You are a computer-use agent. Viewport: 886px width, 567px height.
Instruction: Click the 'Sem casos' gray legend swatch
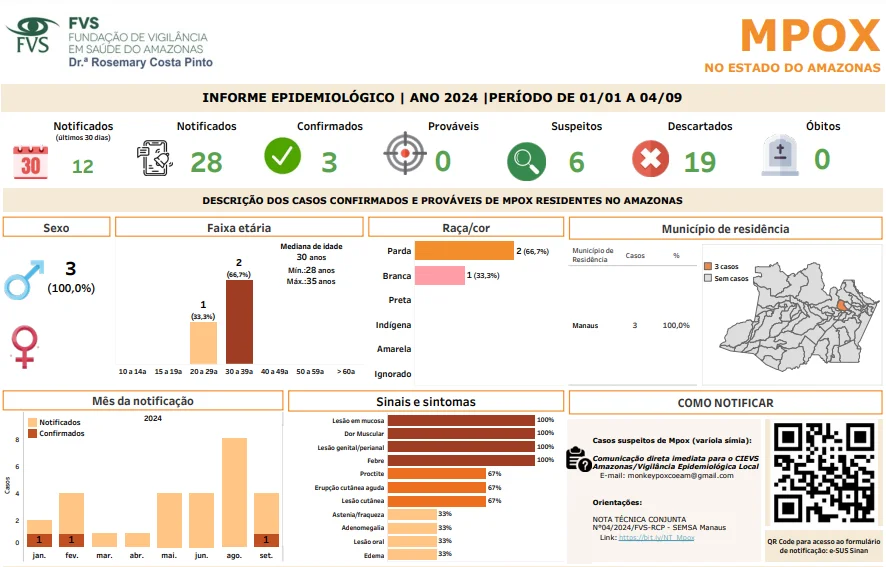coord(708,278)
